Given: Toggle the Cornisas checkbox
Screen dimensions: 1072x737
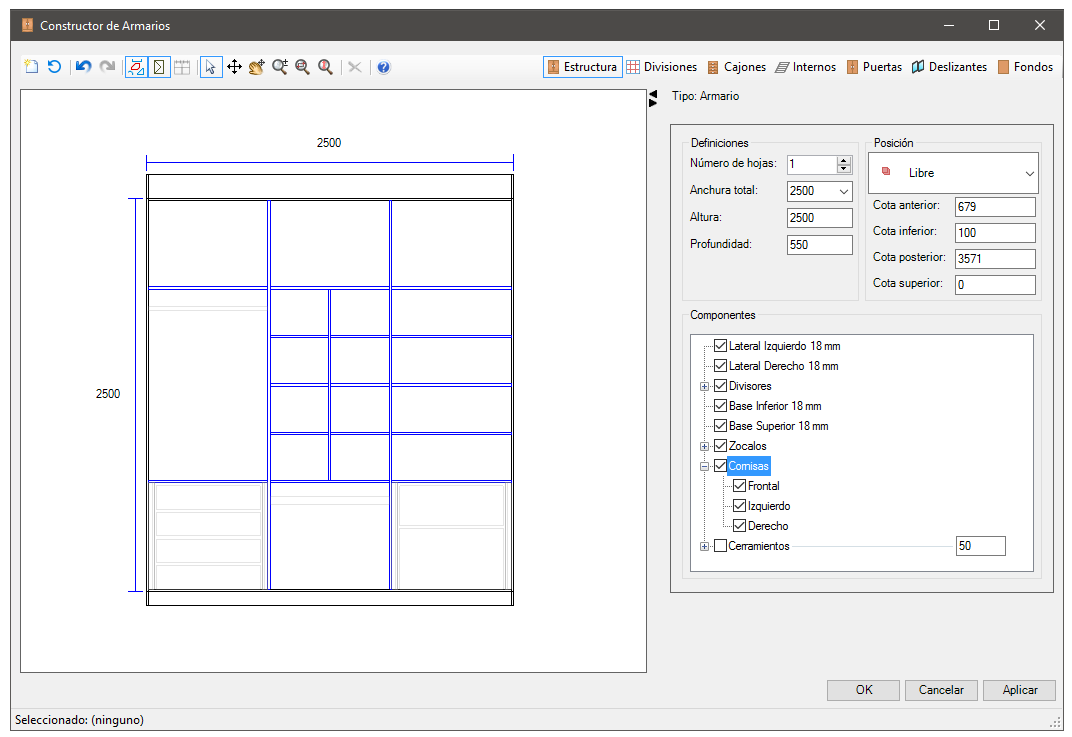Looking at the screenshot, I should (x=720, y=466).
